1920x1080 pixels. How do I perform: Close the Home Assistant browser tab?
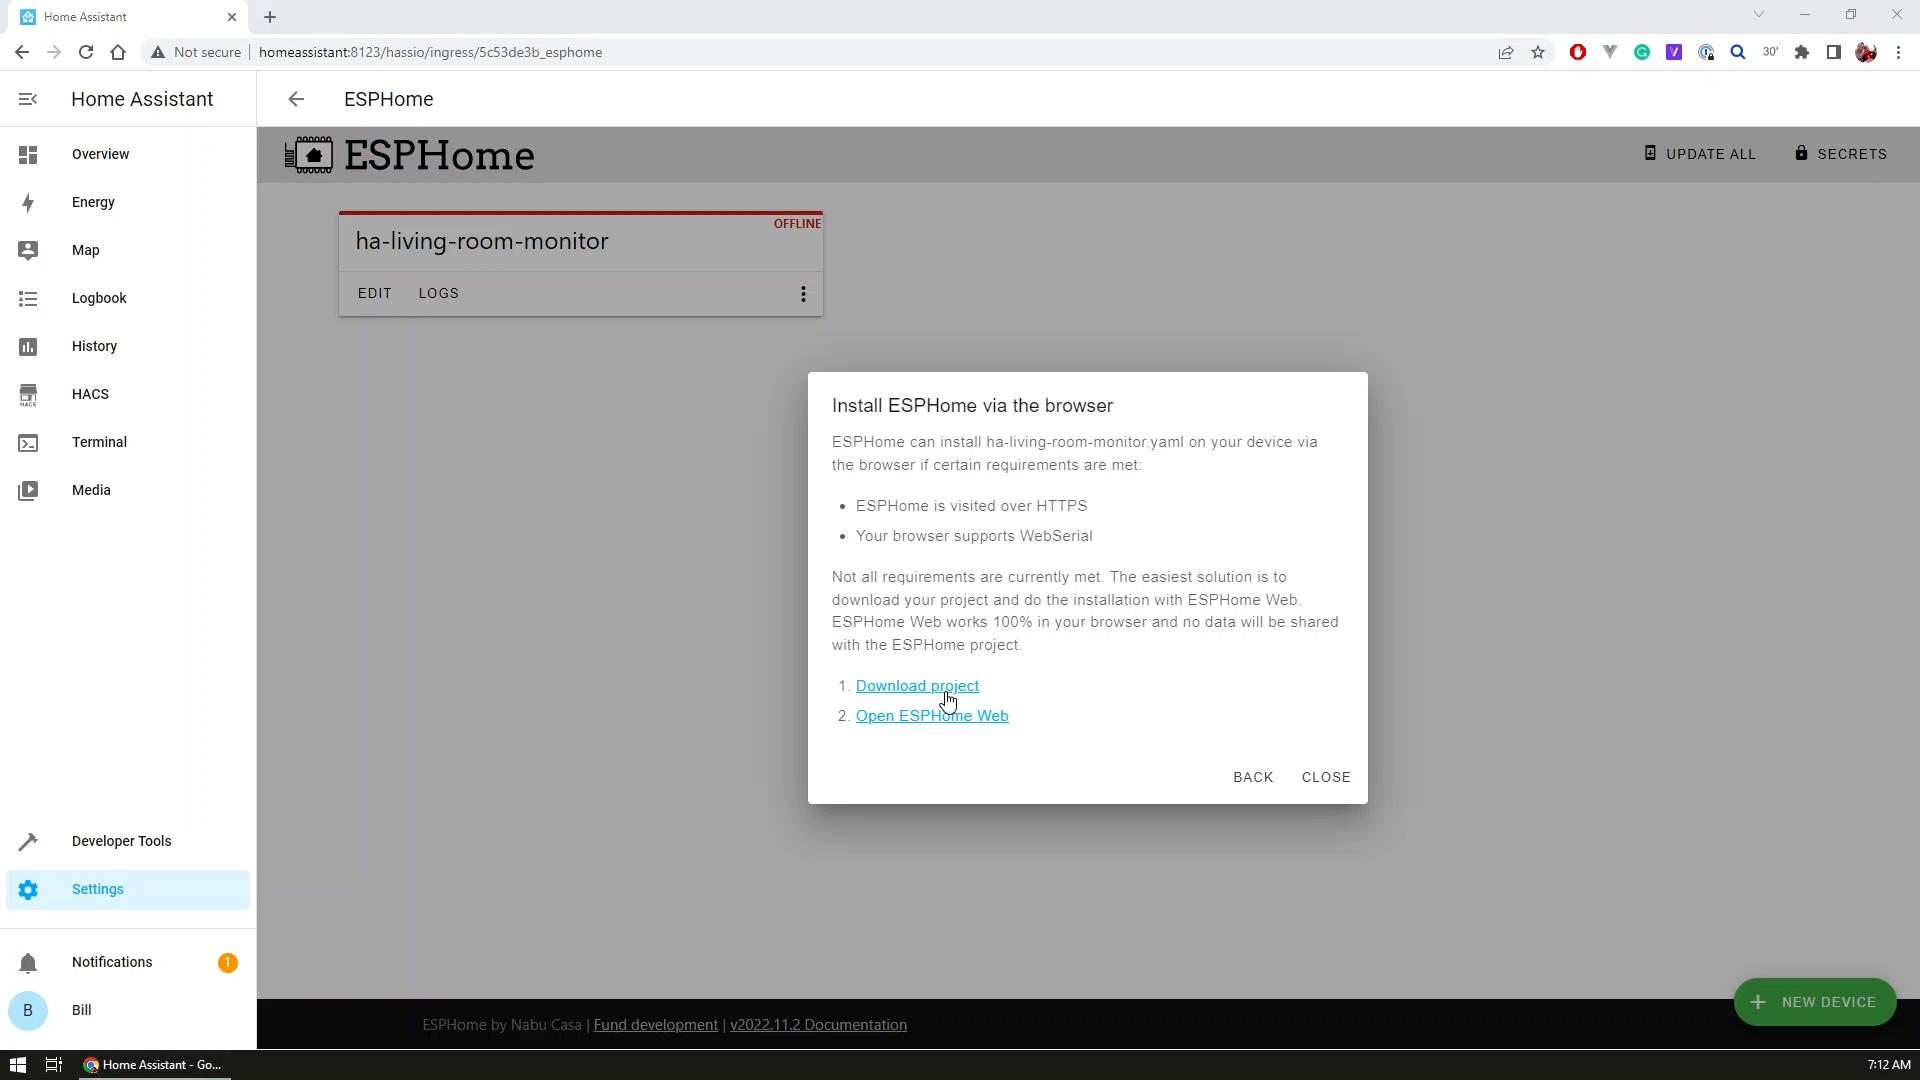(x=232, y=17)
